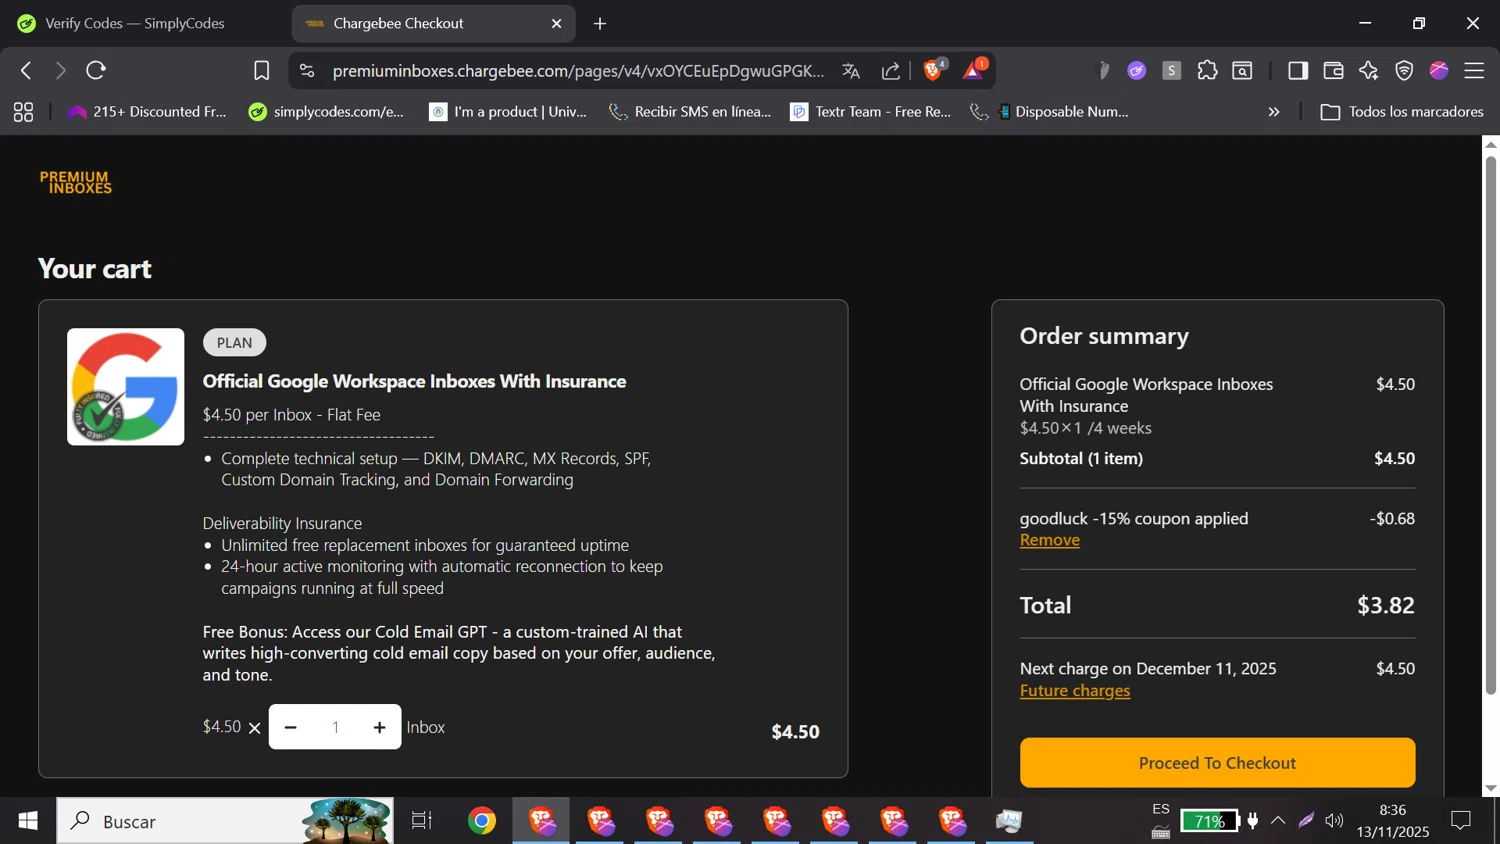
Task: Click the battery 71% indicator
Action: point(1209,821)
